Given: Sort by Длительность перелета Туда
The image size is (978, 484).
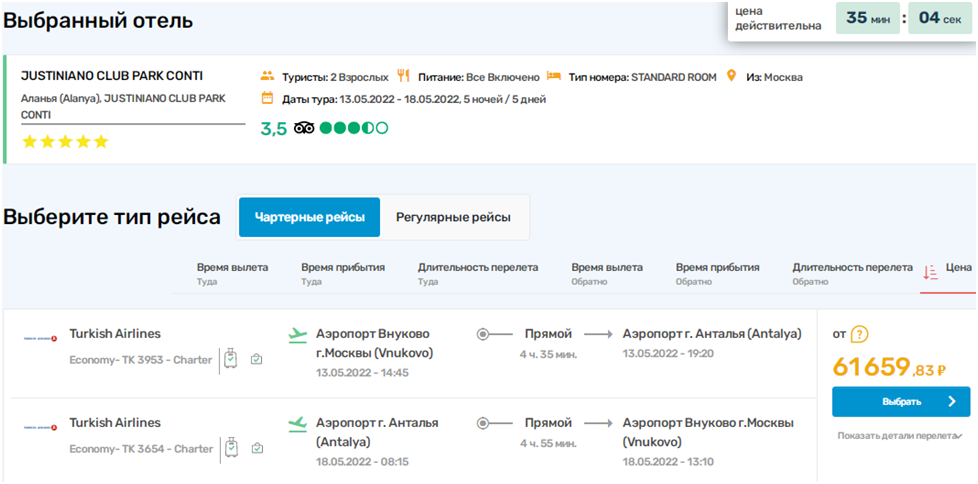Looking at the screenshot, I should pos(478,273).
